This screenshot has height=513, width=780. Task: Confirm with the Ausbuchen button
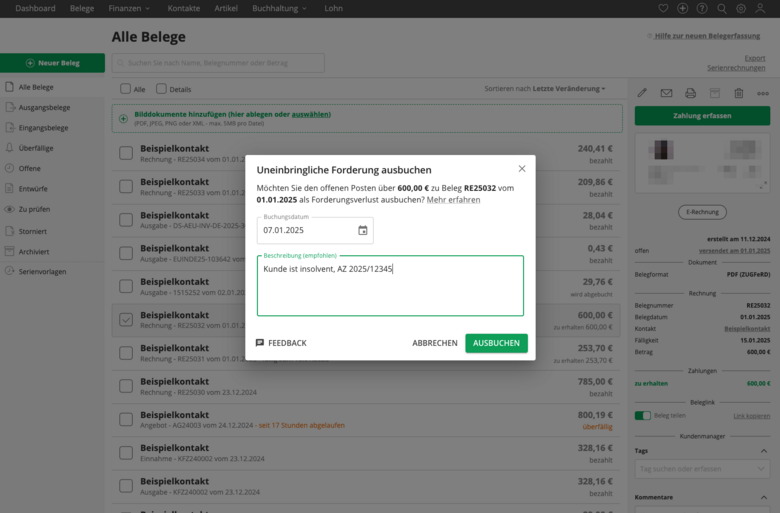tap(496, 343)
